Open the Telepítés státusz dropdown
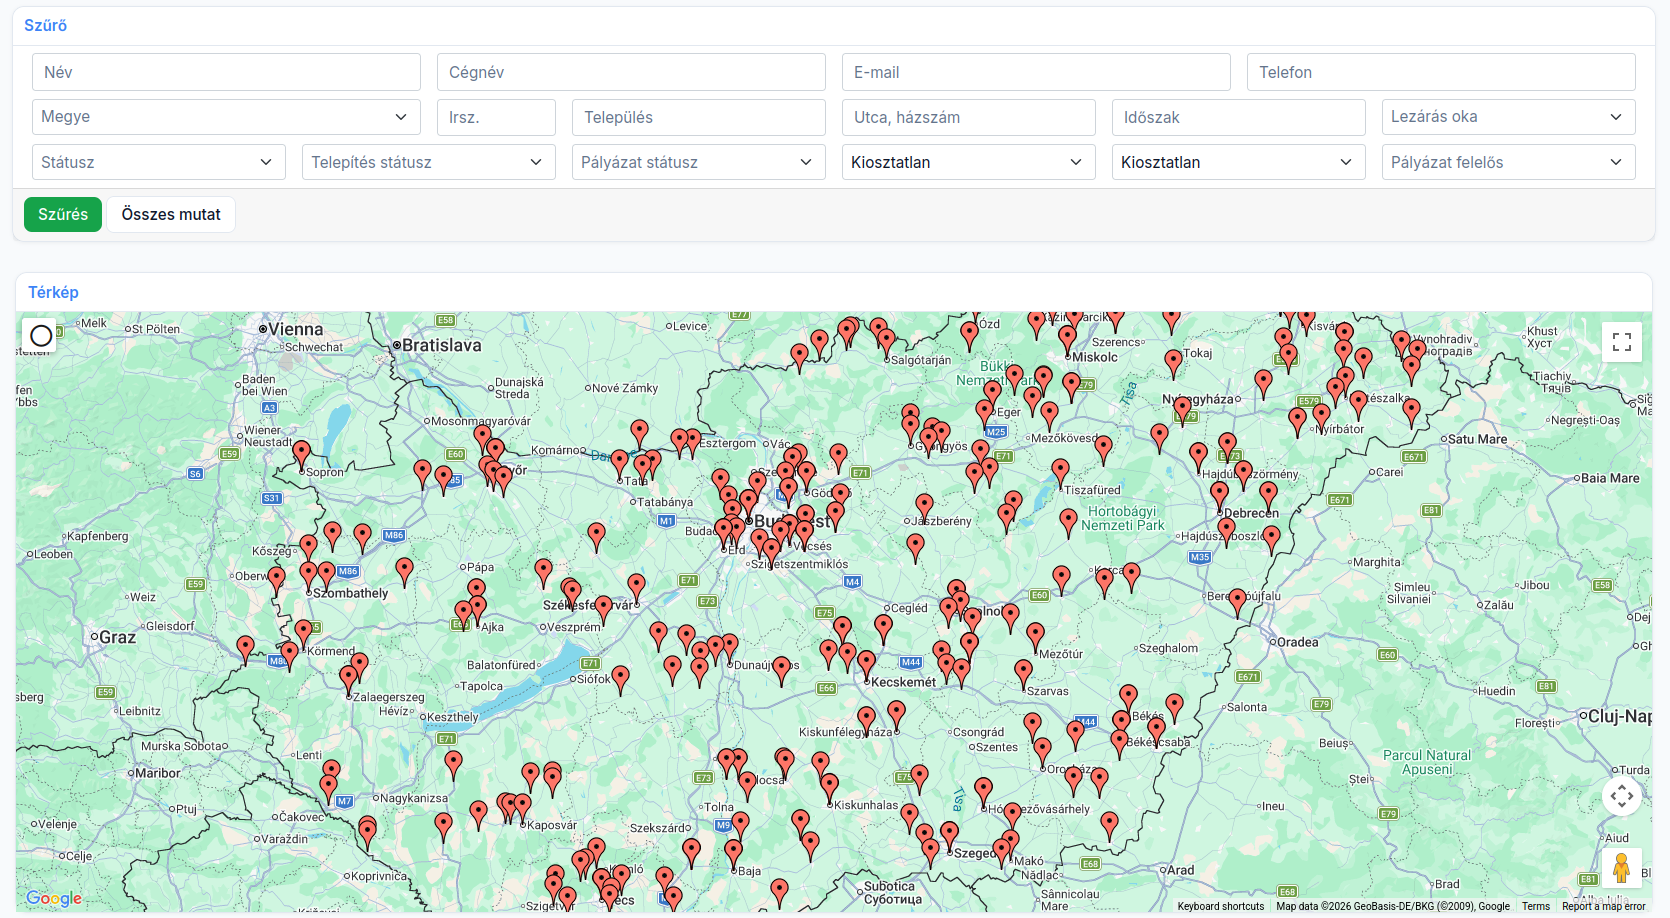The image size is (1670, 918). (428, 162)
